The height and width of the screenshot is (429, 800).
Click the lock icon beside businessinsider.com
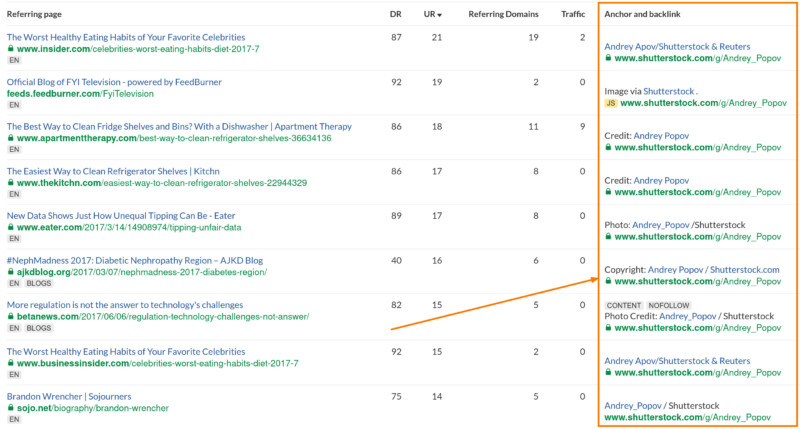click(x=11, y=363)
